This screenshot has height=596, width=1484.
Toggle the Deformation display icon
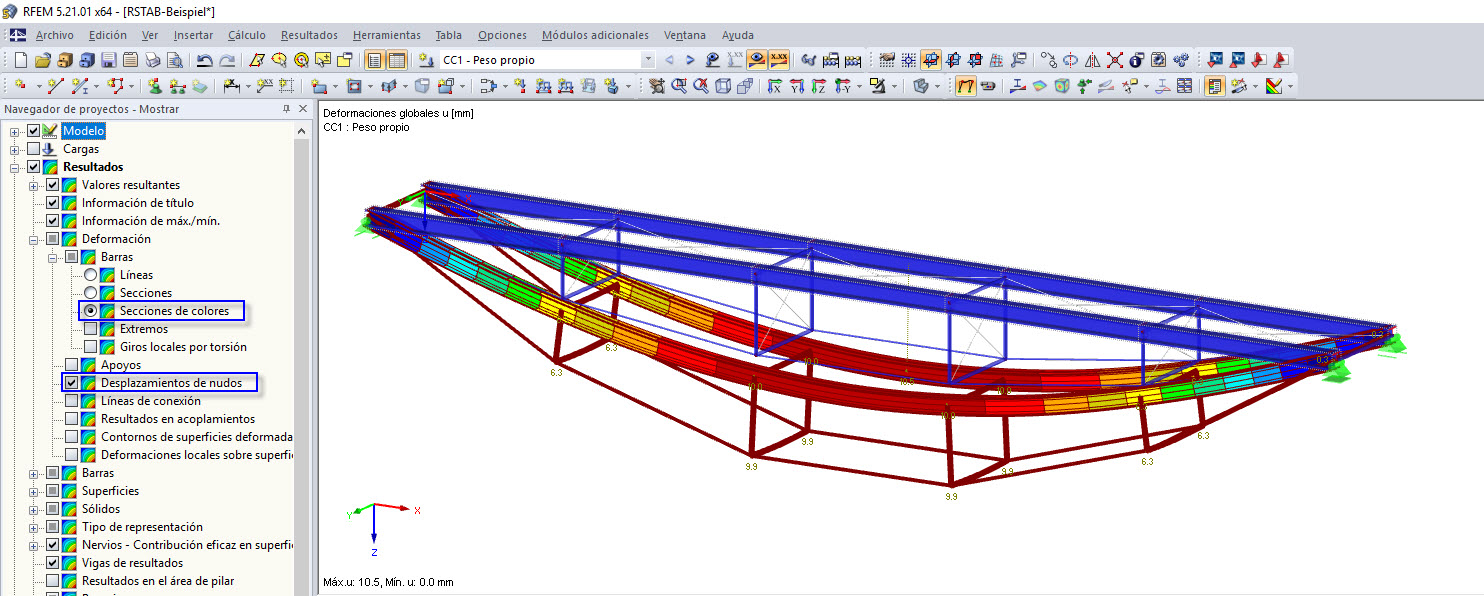[966, 87]
